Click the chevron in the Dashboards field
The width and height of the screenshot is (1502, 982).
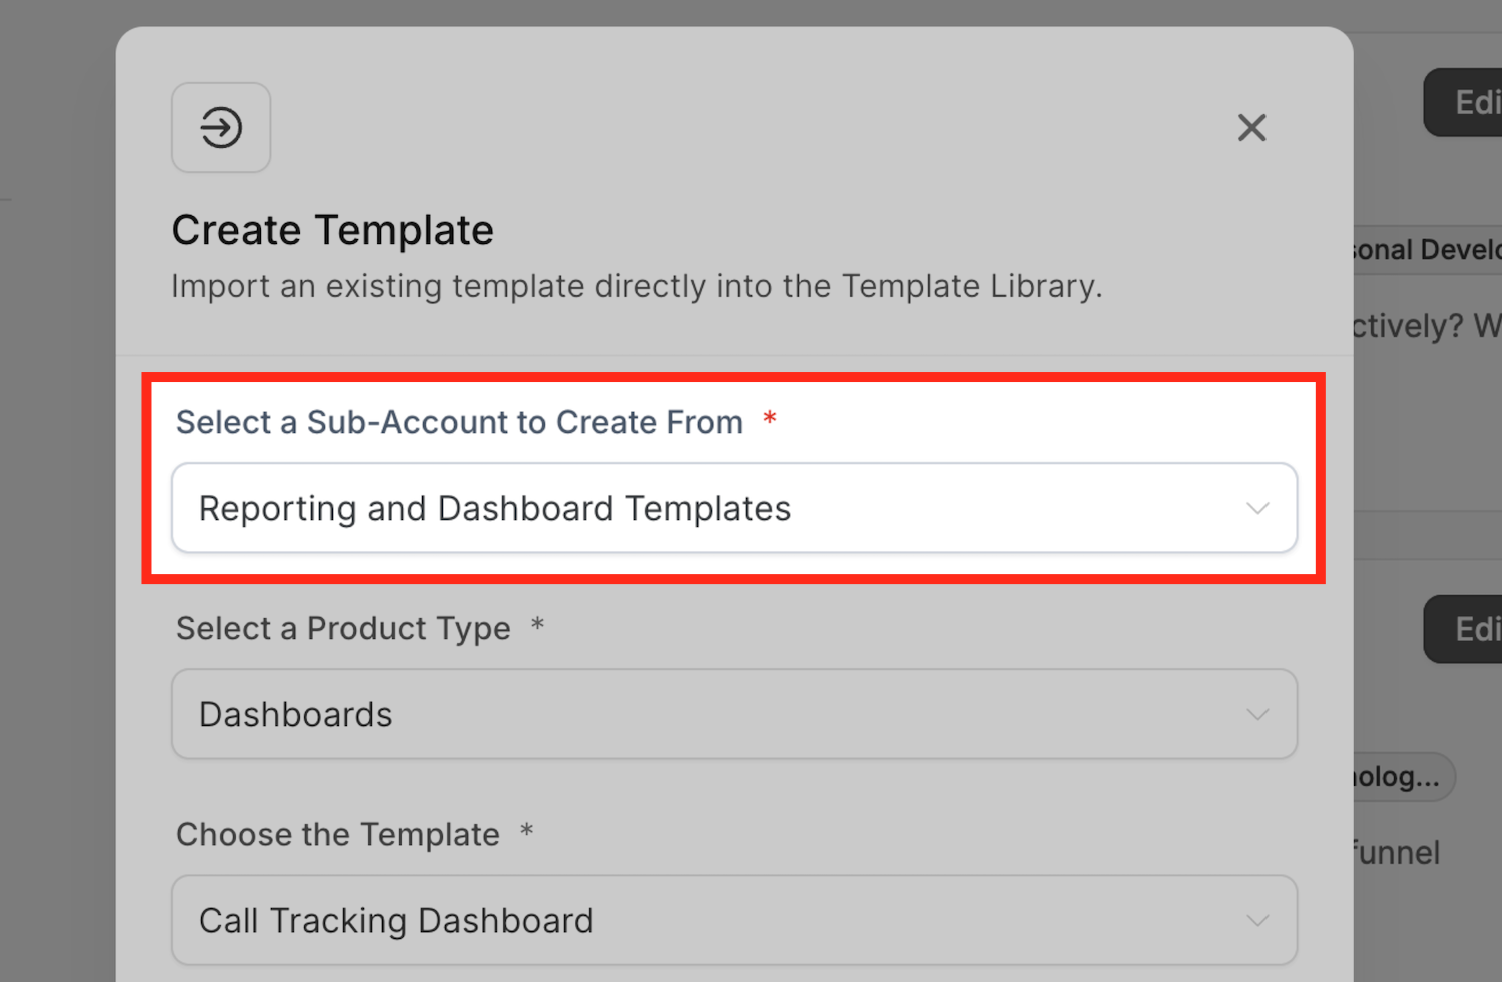(x=1257, y=714)
